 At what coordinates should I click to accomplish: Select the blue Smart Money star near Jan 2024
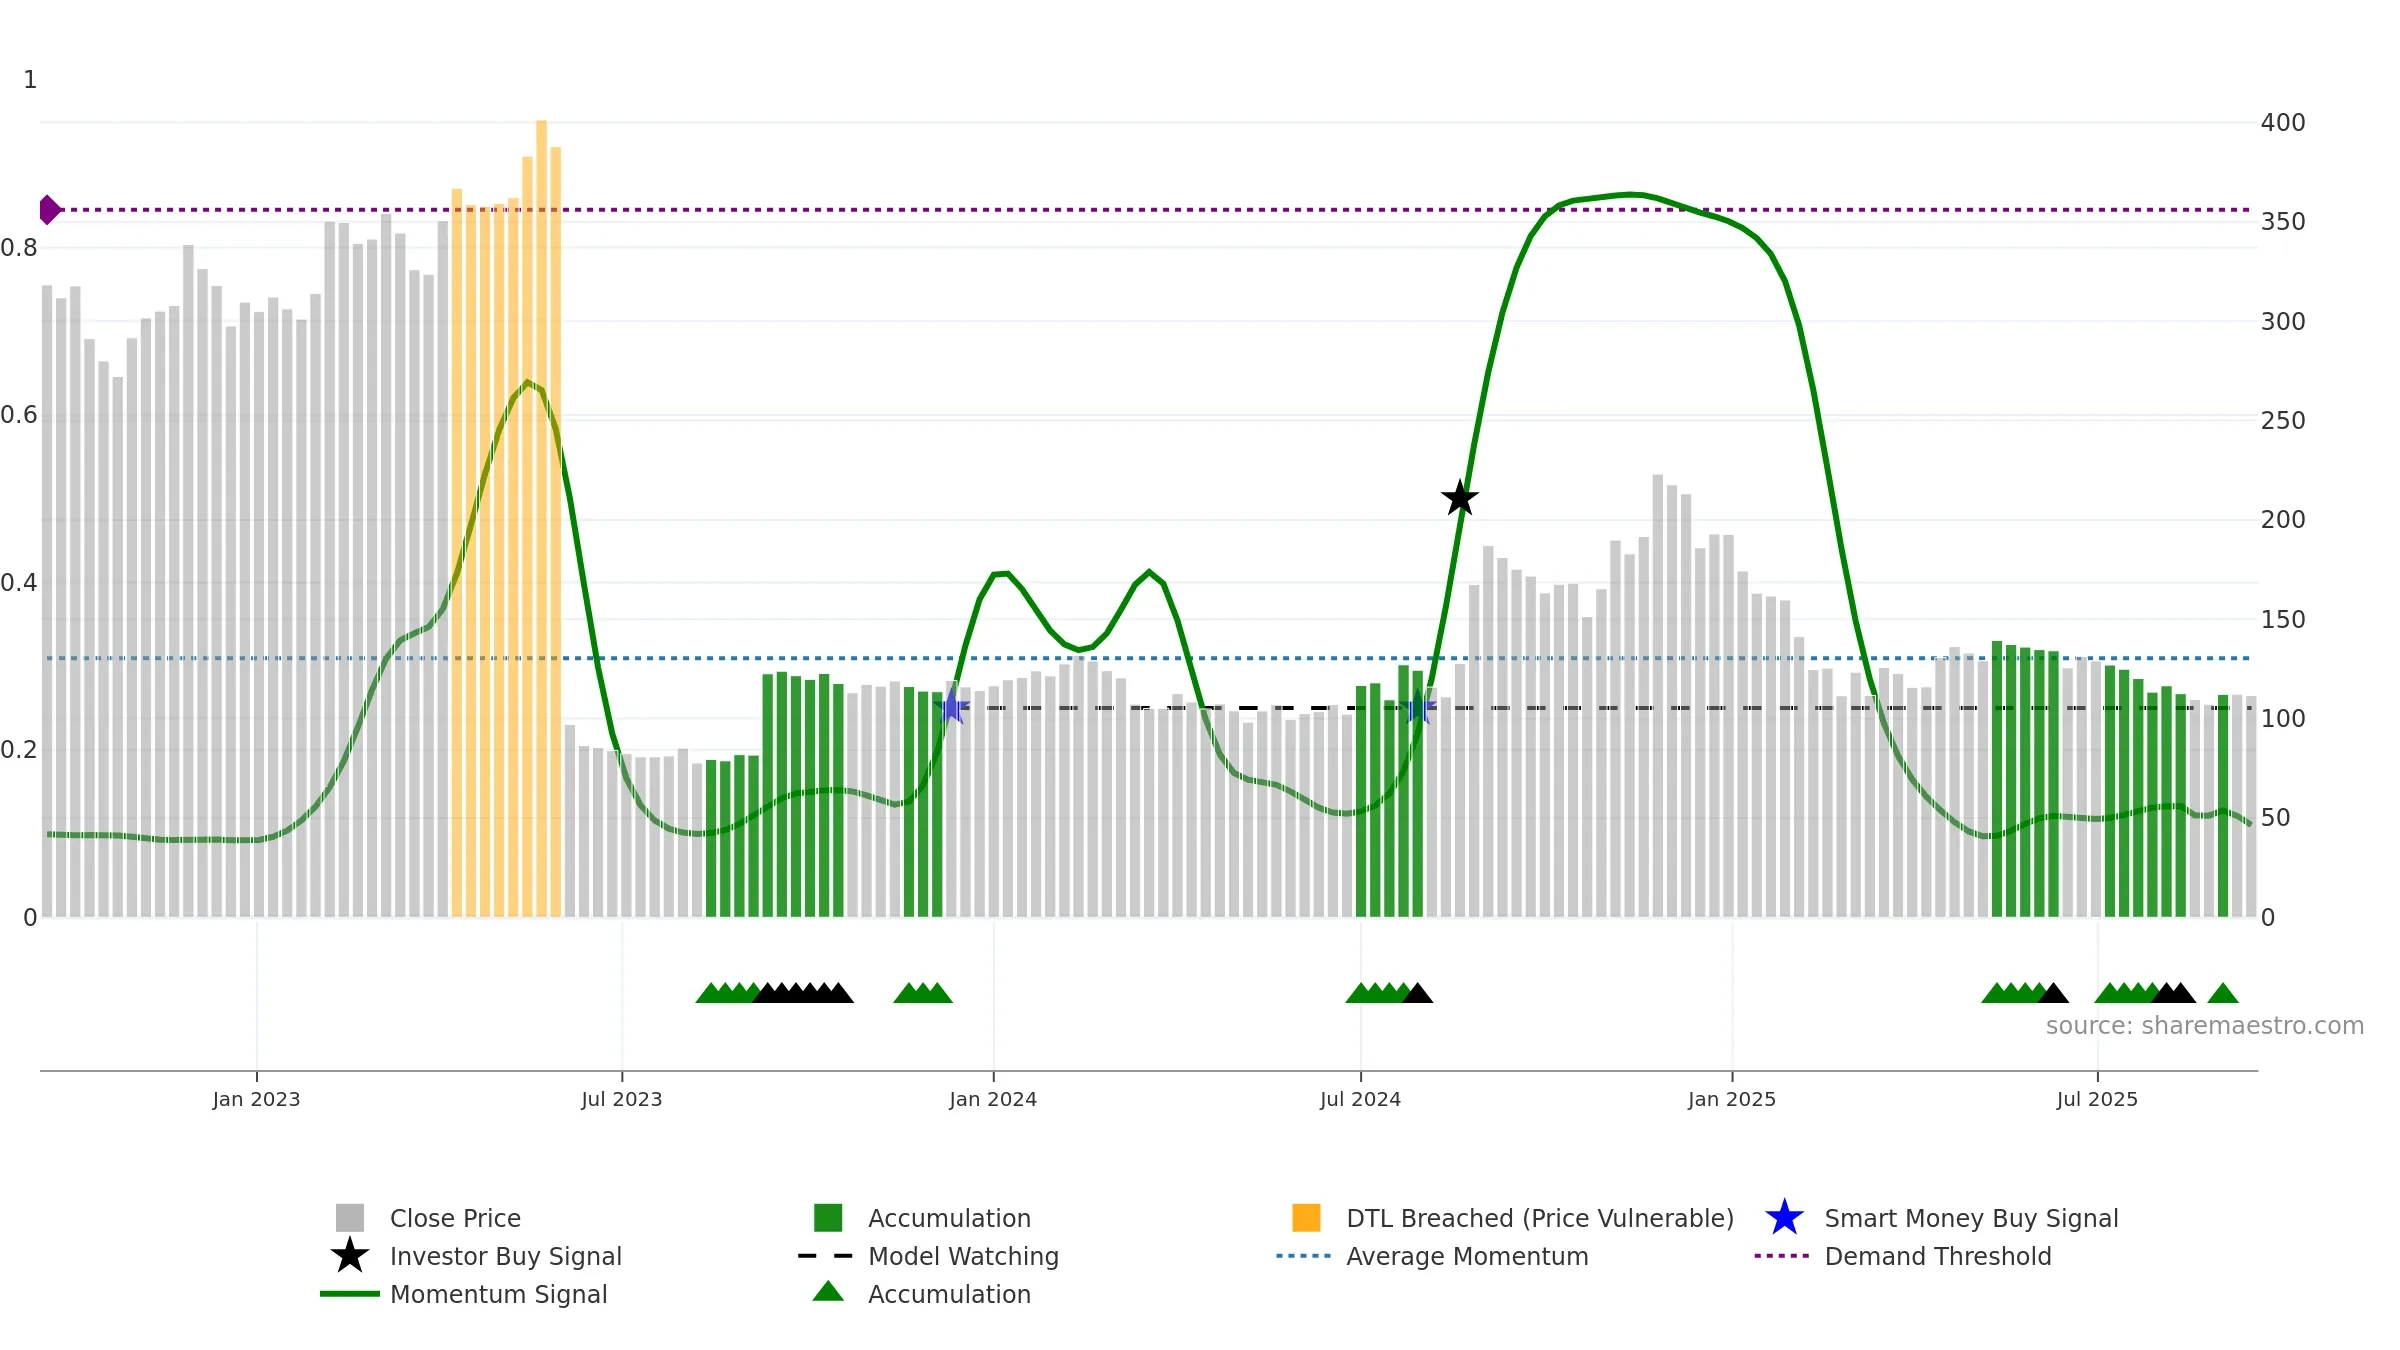tap(952, 707)
